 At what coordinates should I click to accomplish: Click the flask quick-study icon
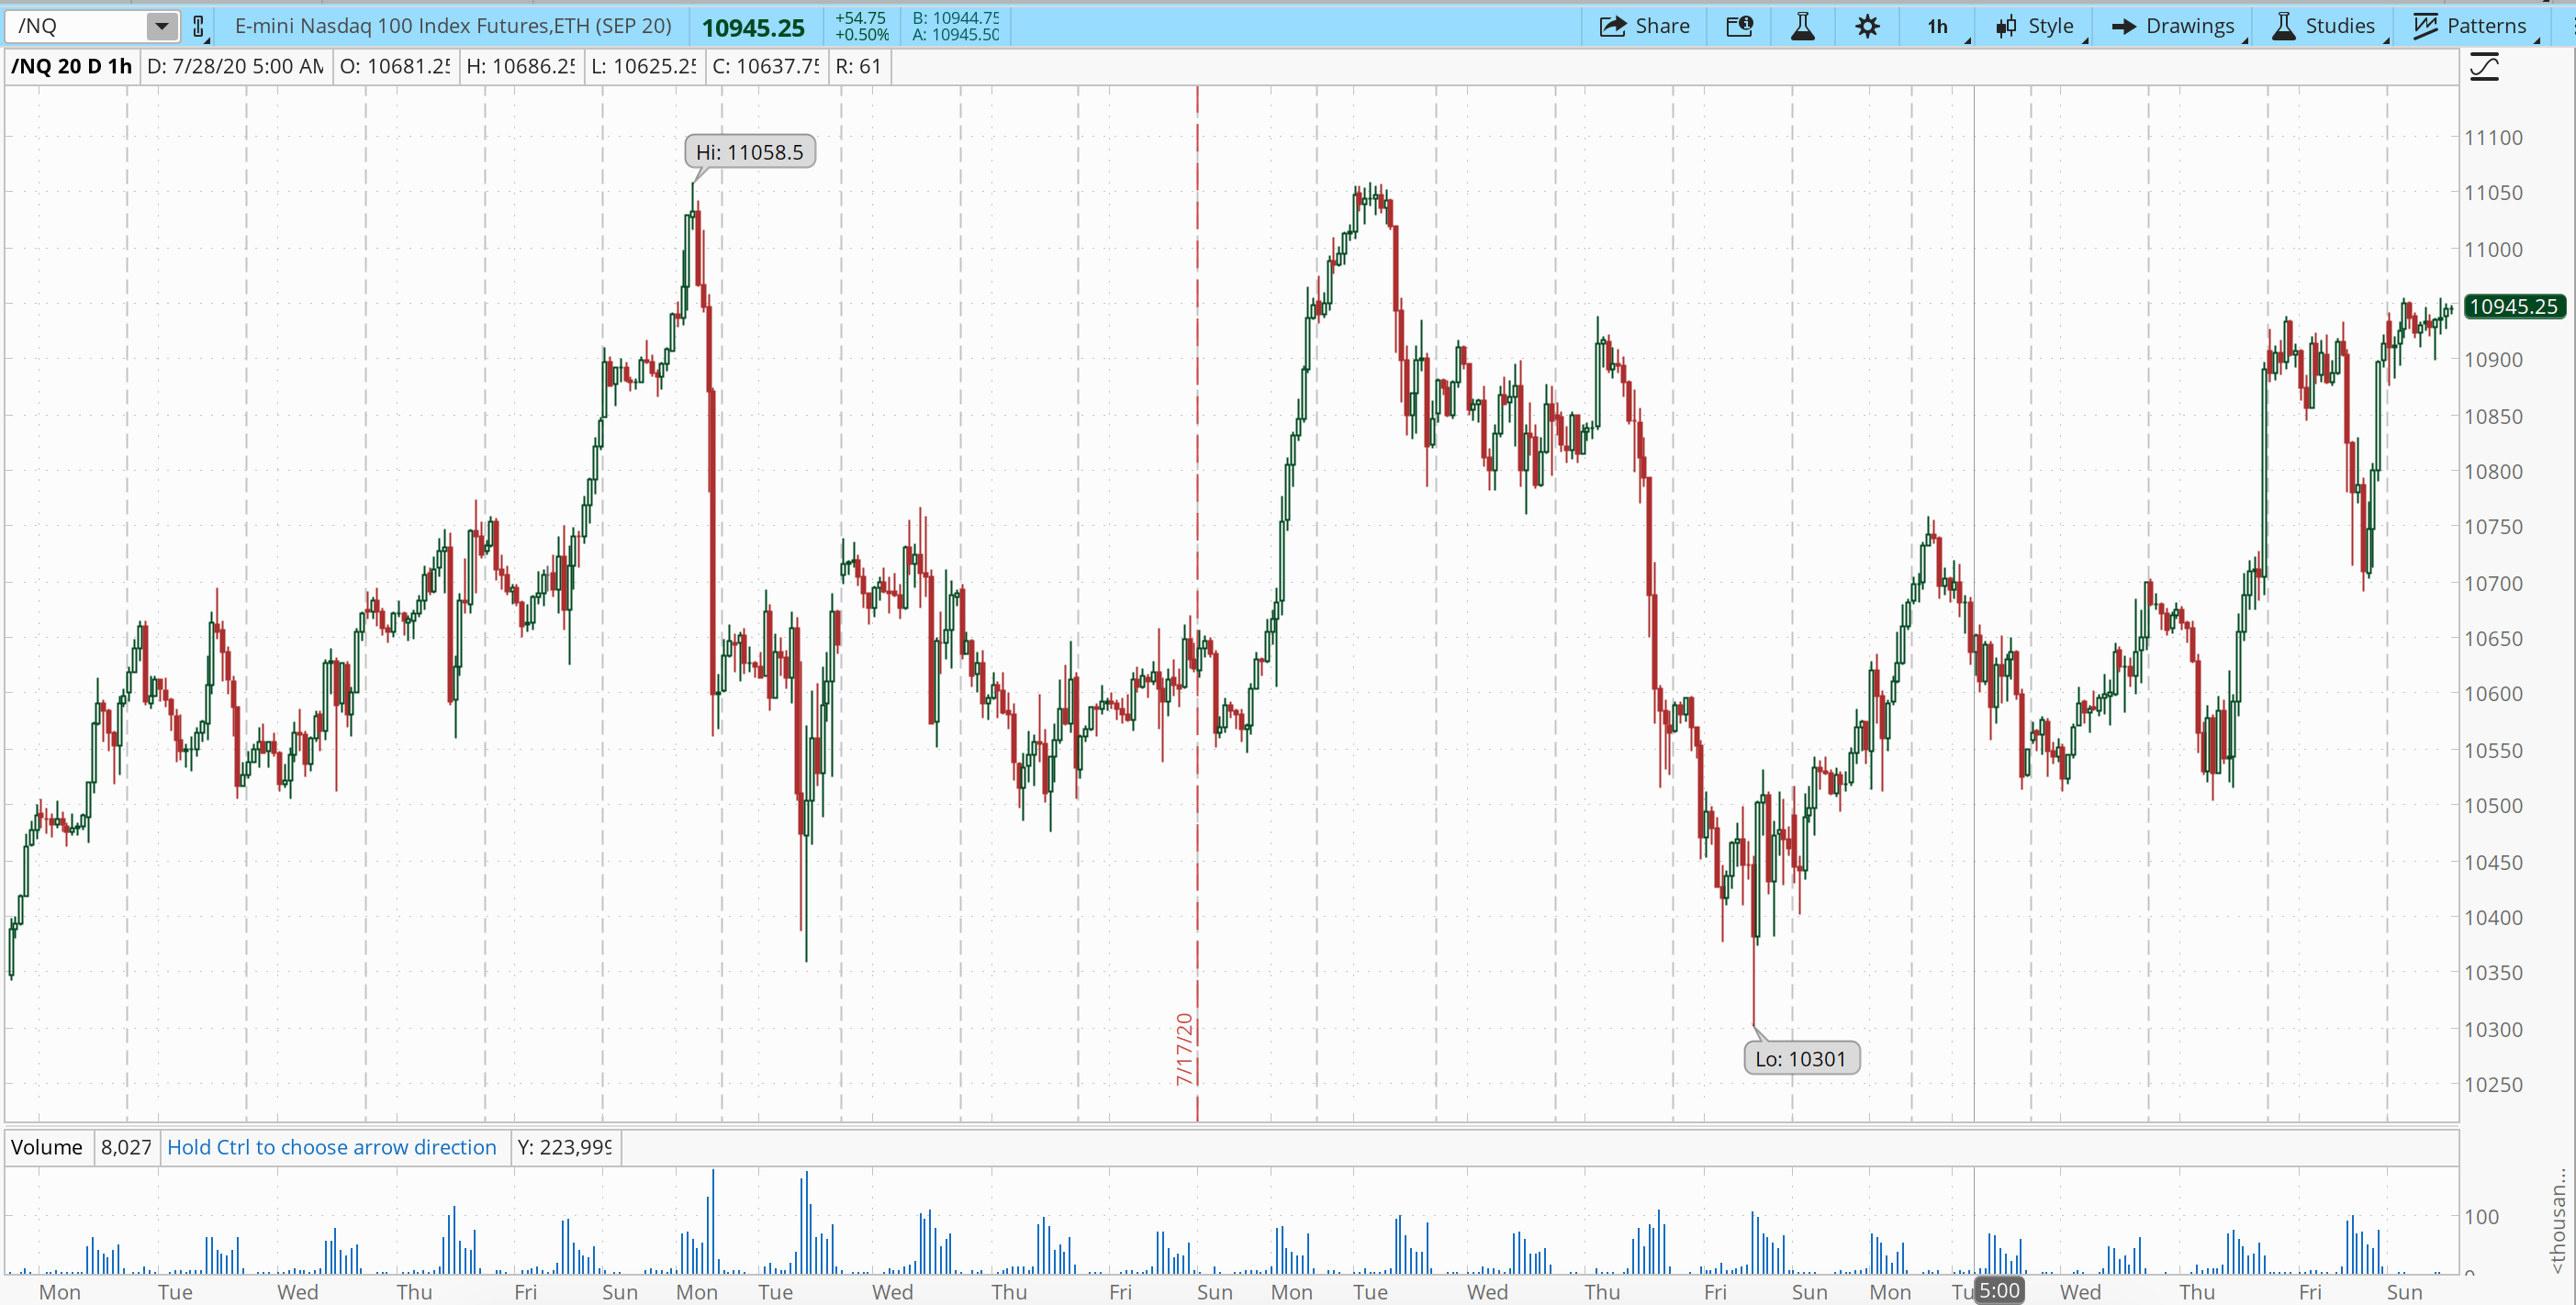[1803, 26]
